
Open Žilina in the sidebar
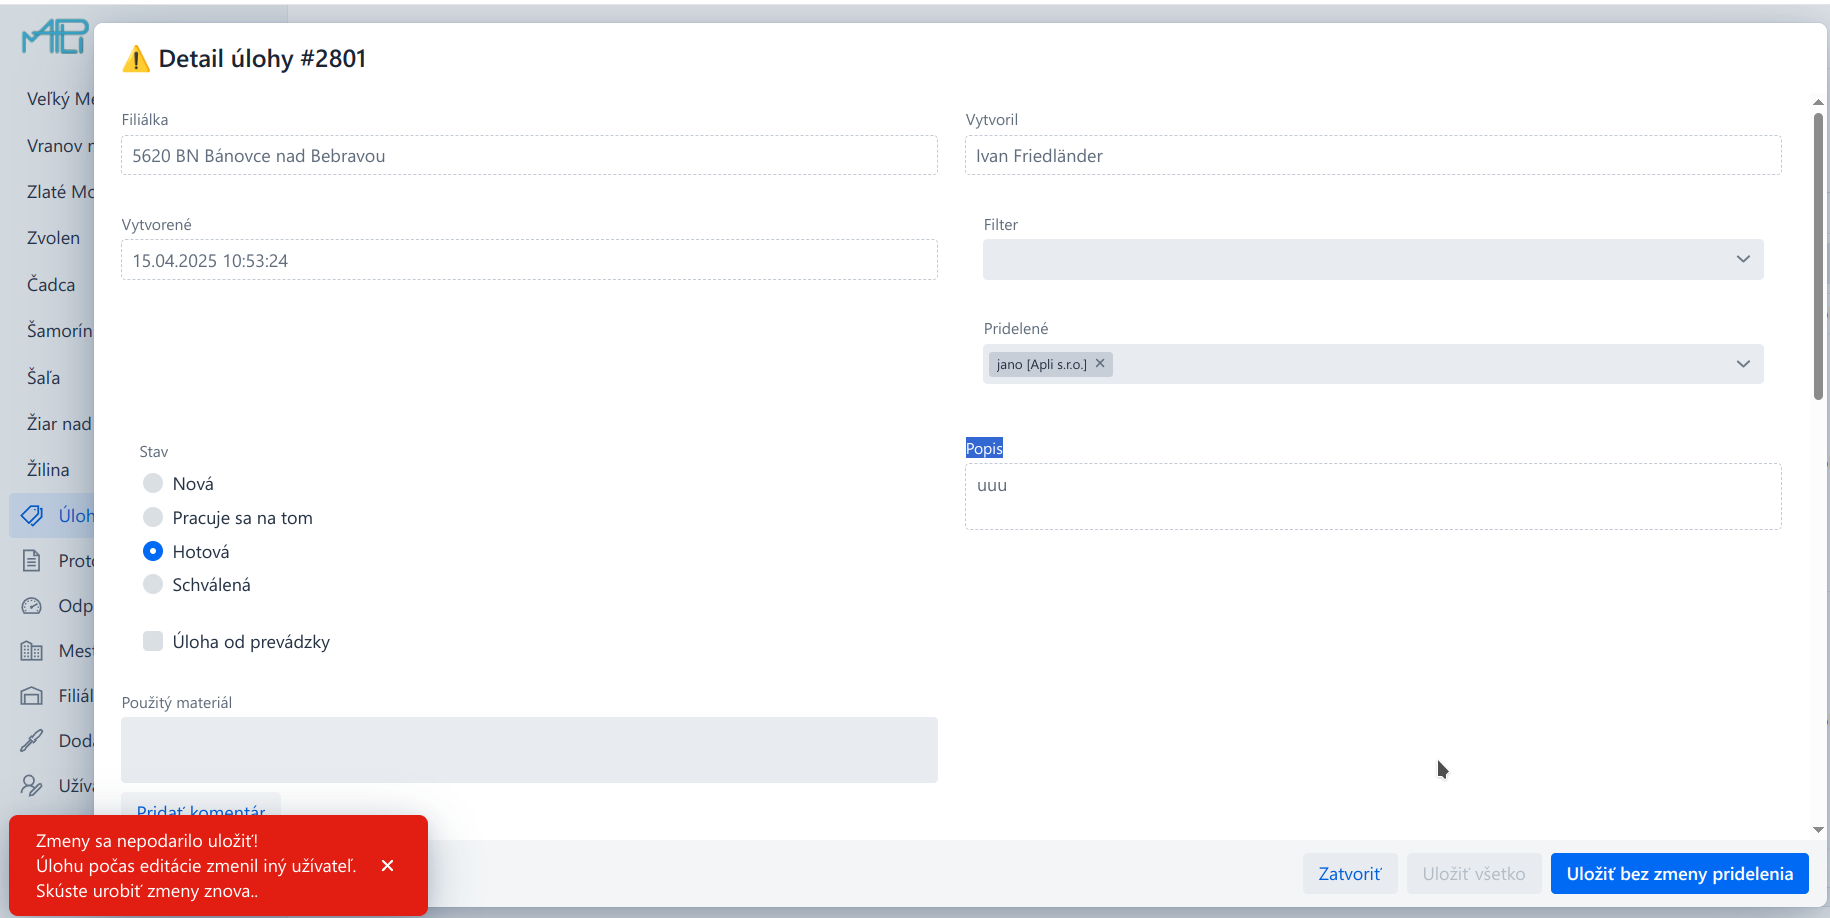[x=48, y=470]
